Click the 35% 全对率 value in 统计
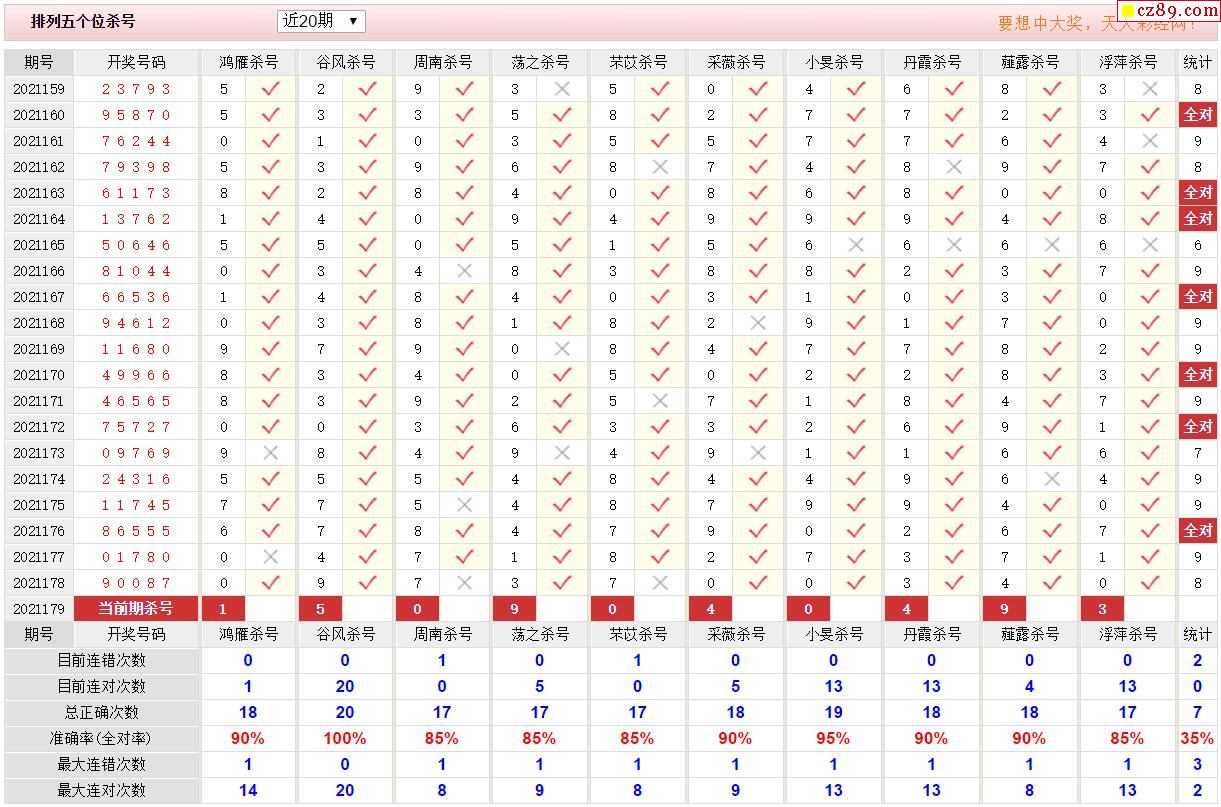The width and height of the screenshot is (1221, 807). point(1198,738)
